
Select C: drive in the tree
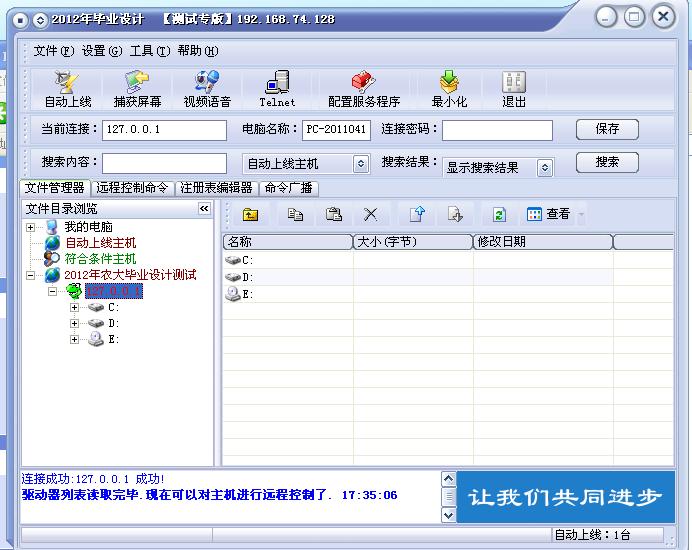click(113, 307)
